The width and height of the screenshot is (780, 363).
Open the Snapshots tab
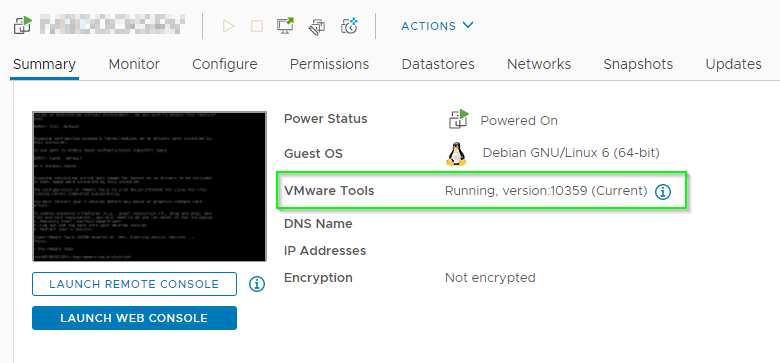pos(638,64)
